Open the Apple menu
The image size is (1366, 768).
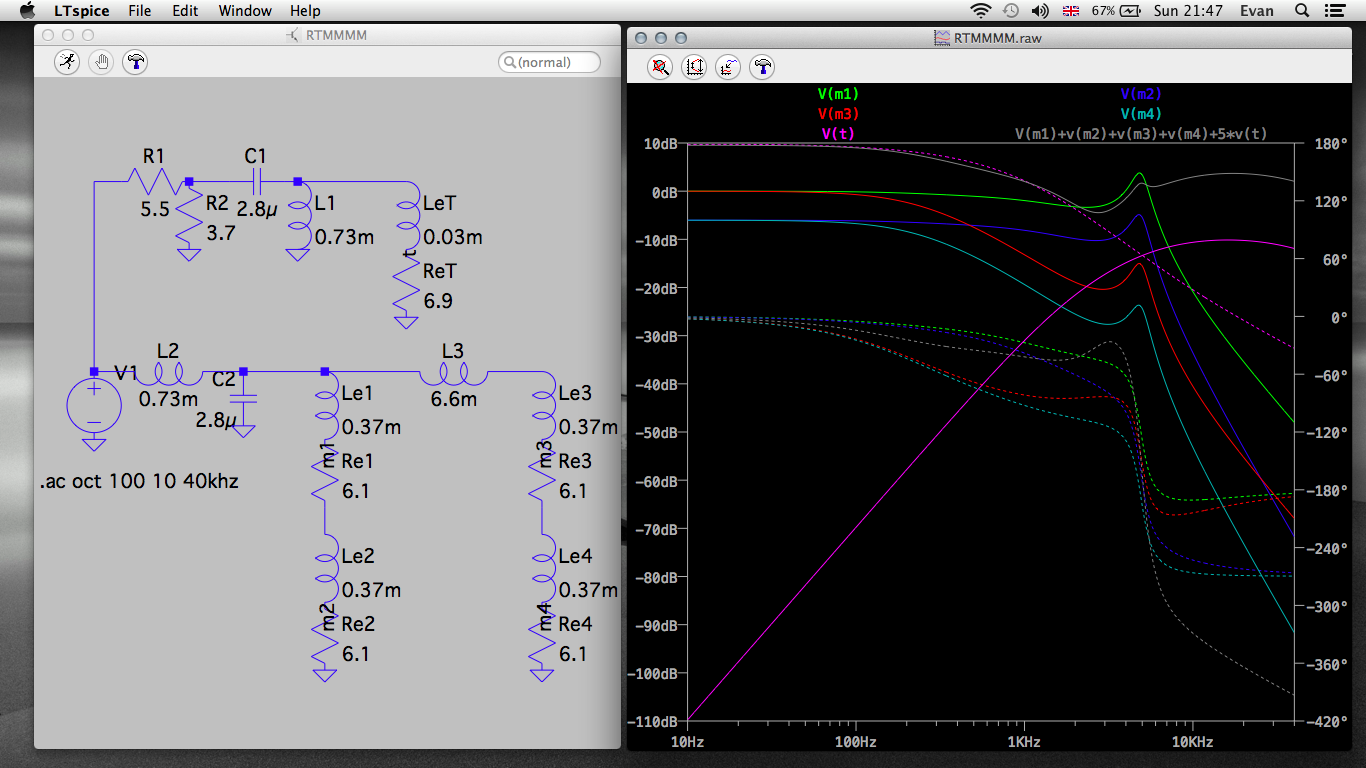27,11
